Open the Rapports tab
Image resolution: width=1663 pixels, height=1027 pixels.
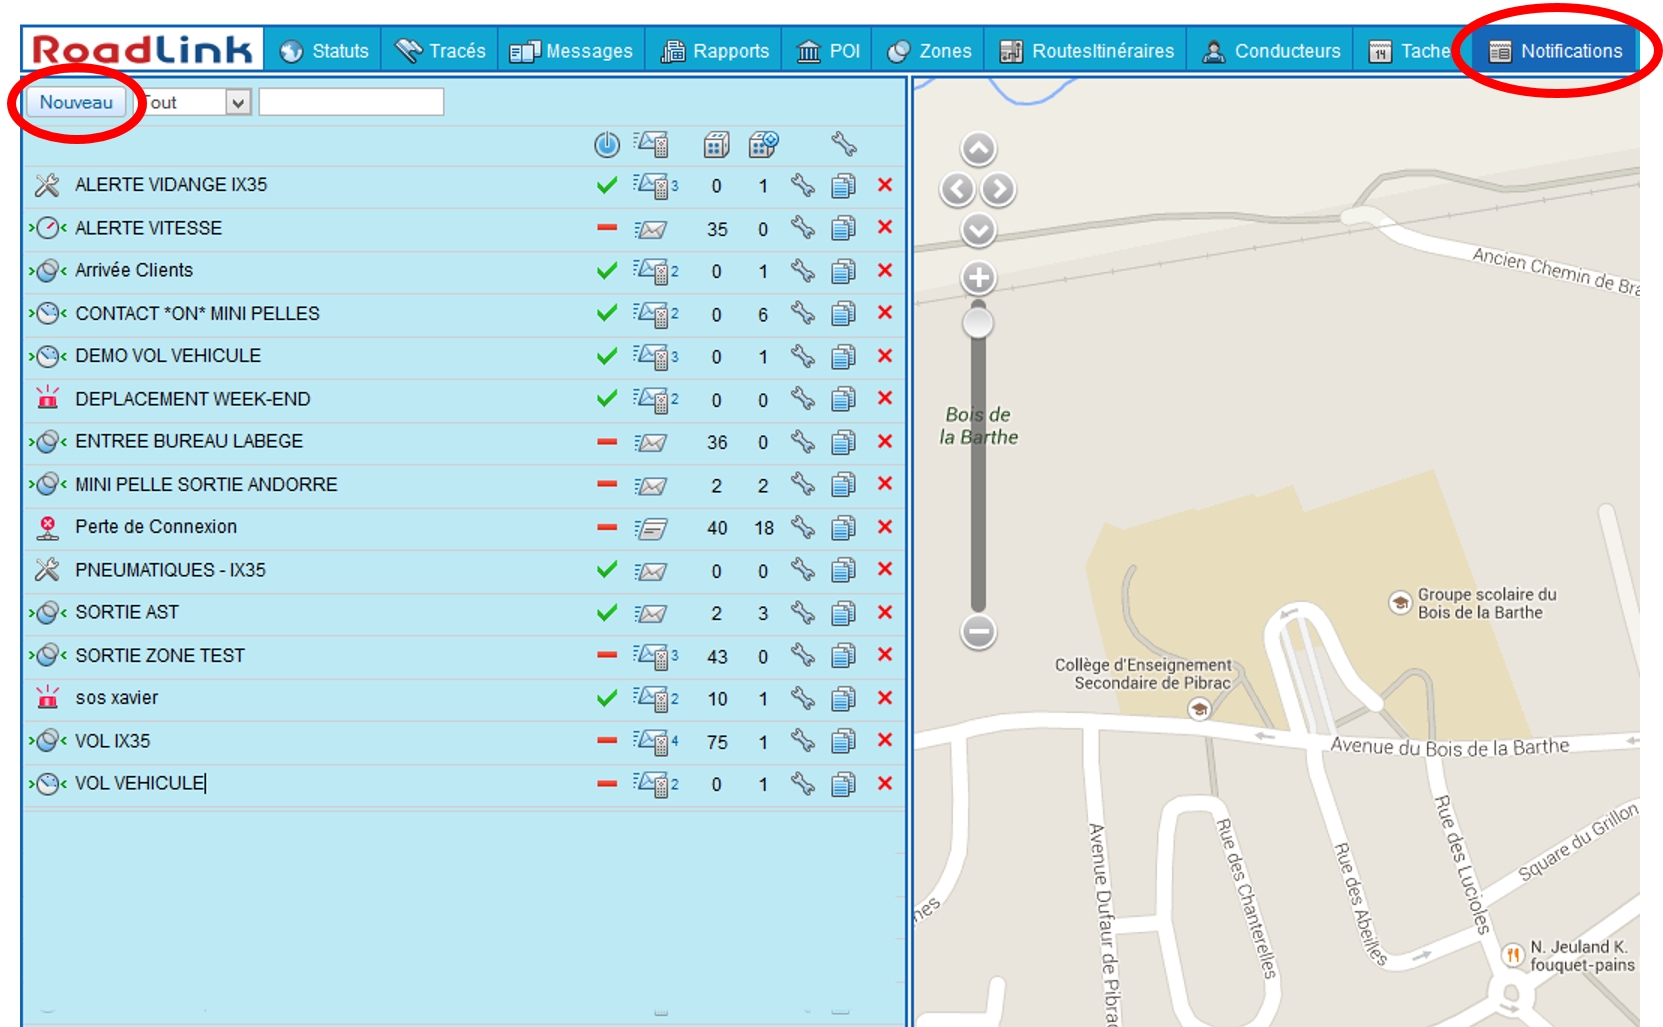tap(715, 51)
